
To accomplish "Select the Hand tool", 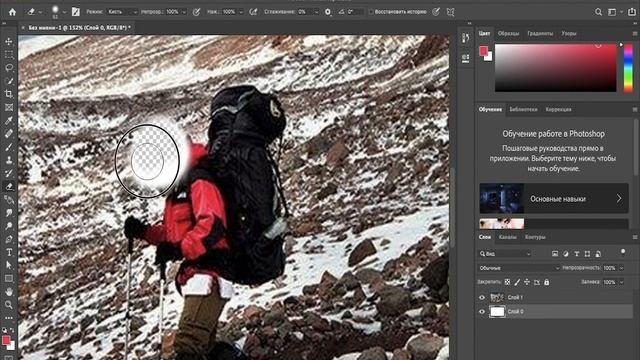I will (9, 291).
